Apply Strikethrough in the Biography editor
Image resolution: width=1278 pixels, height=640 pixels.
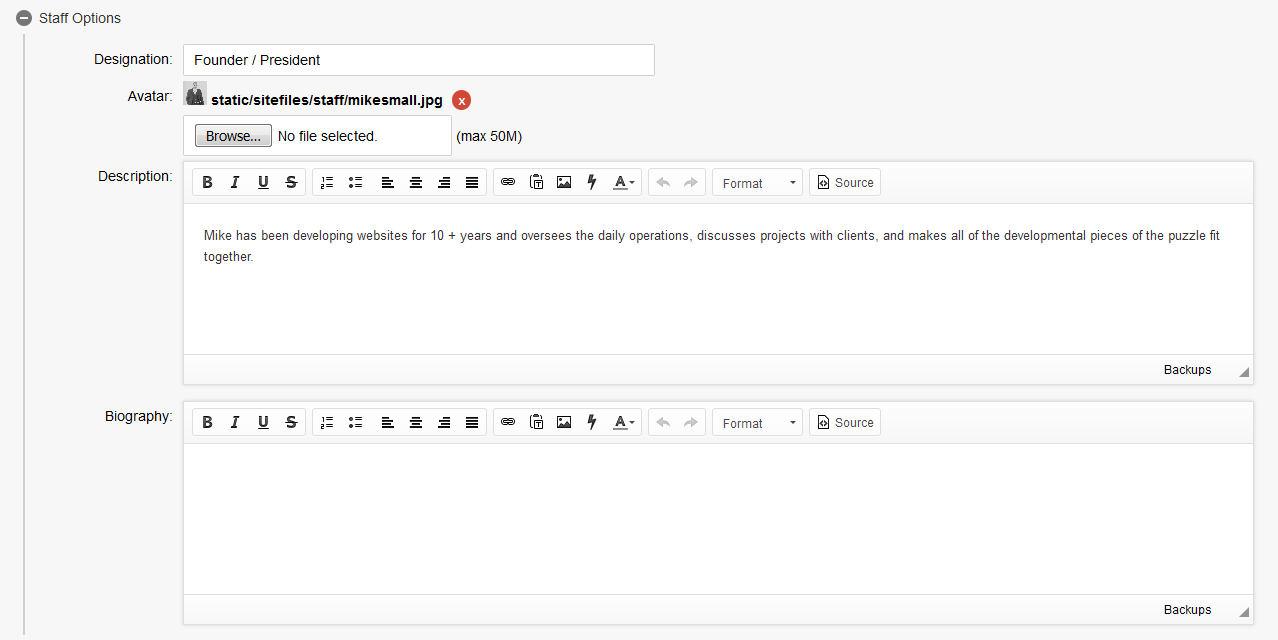point(291,422)
